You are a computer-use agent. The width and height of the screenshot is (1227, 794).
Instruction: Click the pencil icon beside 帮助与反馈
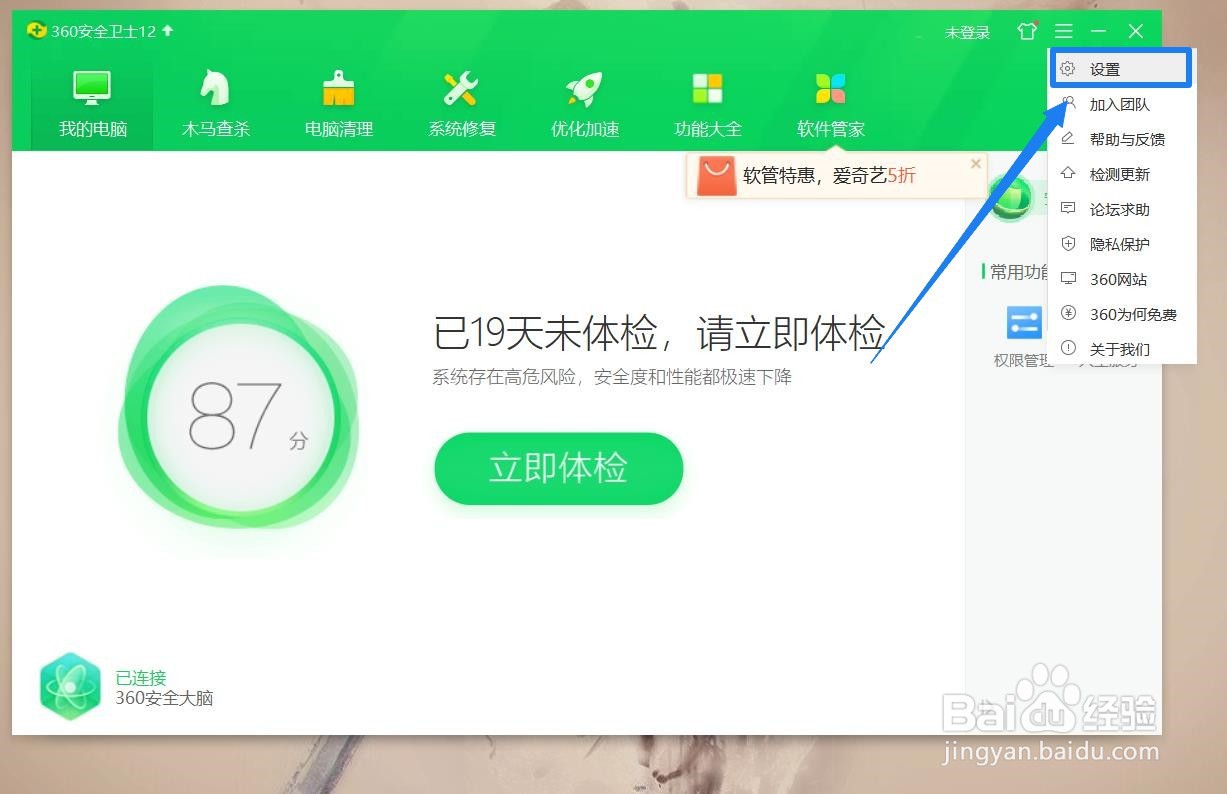(x=1068, y=138)
